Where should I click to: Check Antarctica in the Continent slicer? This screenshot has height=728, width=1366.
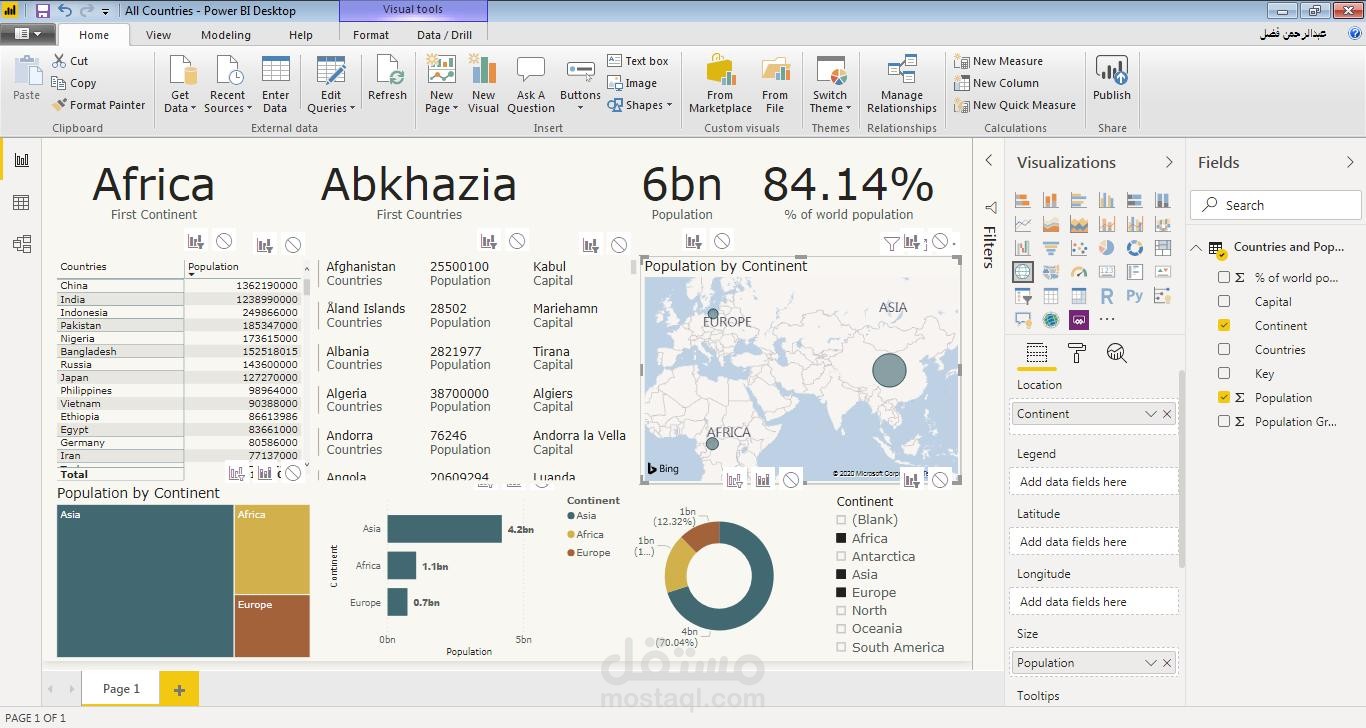(841, 556)
